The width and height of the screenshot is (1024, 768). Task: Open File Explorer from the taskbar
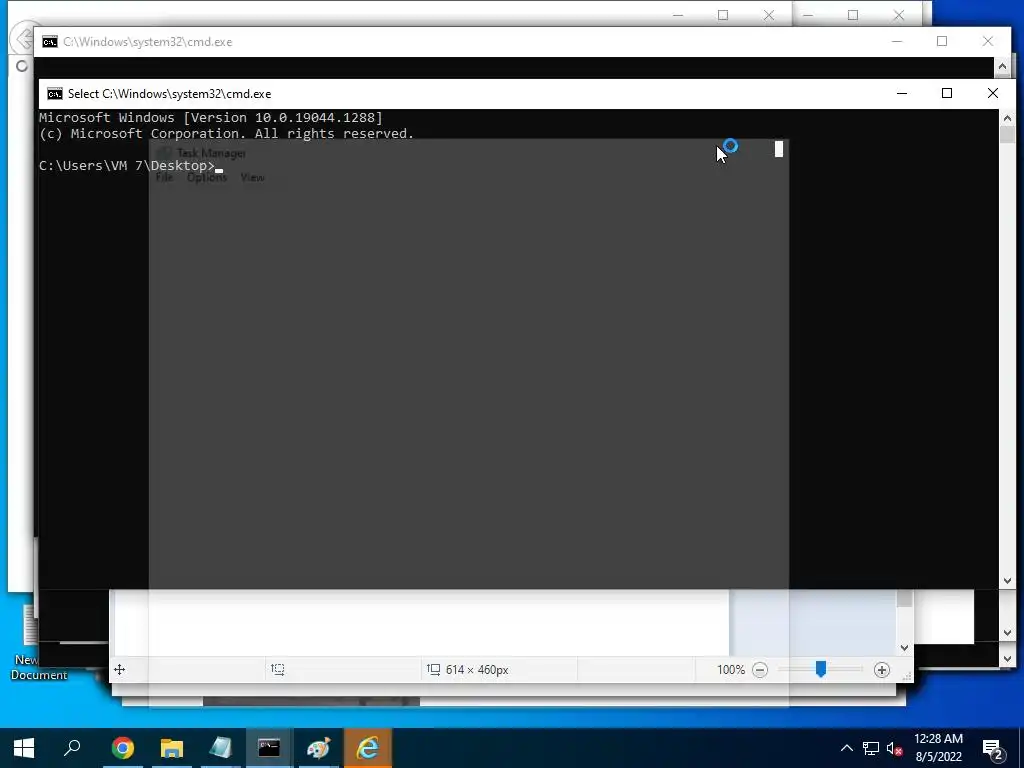pyautogui.click(x=171, y=748)
